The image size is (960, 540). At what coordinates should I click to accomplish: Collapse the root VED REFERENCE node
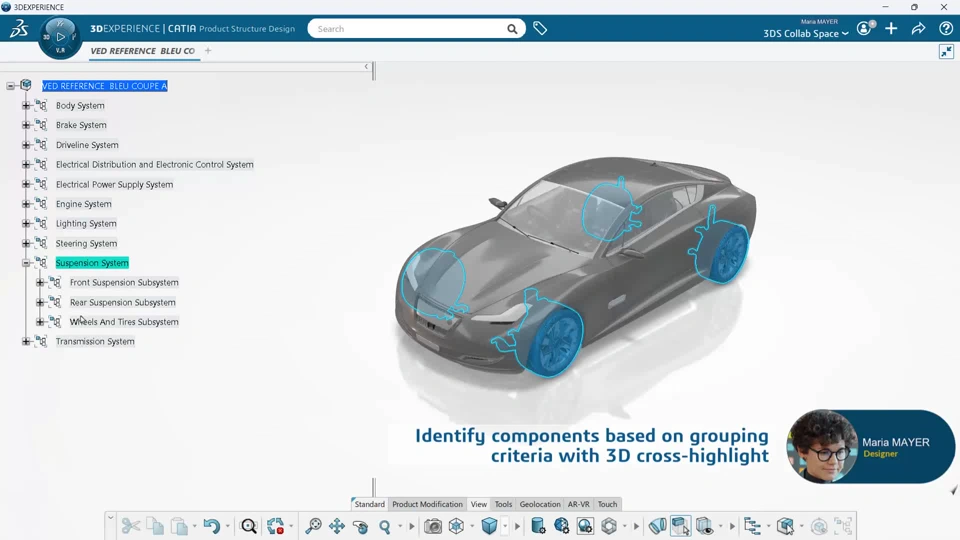point(10,86)
